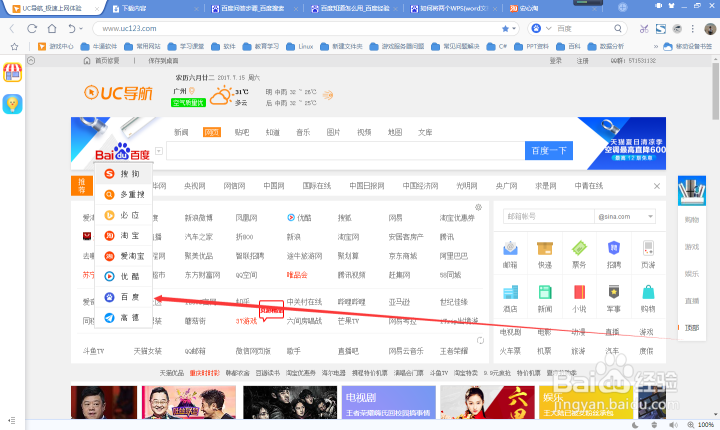Screen dimensions: 720x430
Task: Select 百度 in the search engine list
Action: coord(123,297)
